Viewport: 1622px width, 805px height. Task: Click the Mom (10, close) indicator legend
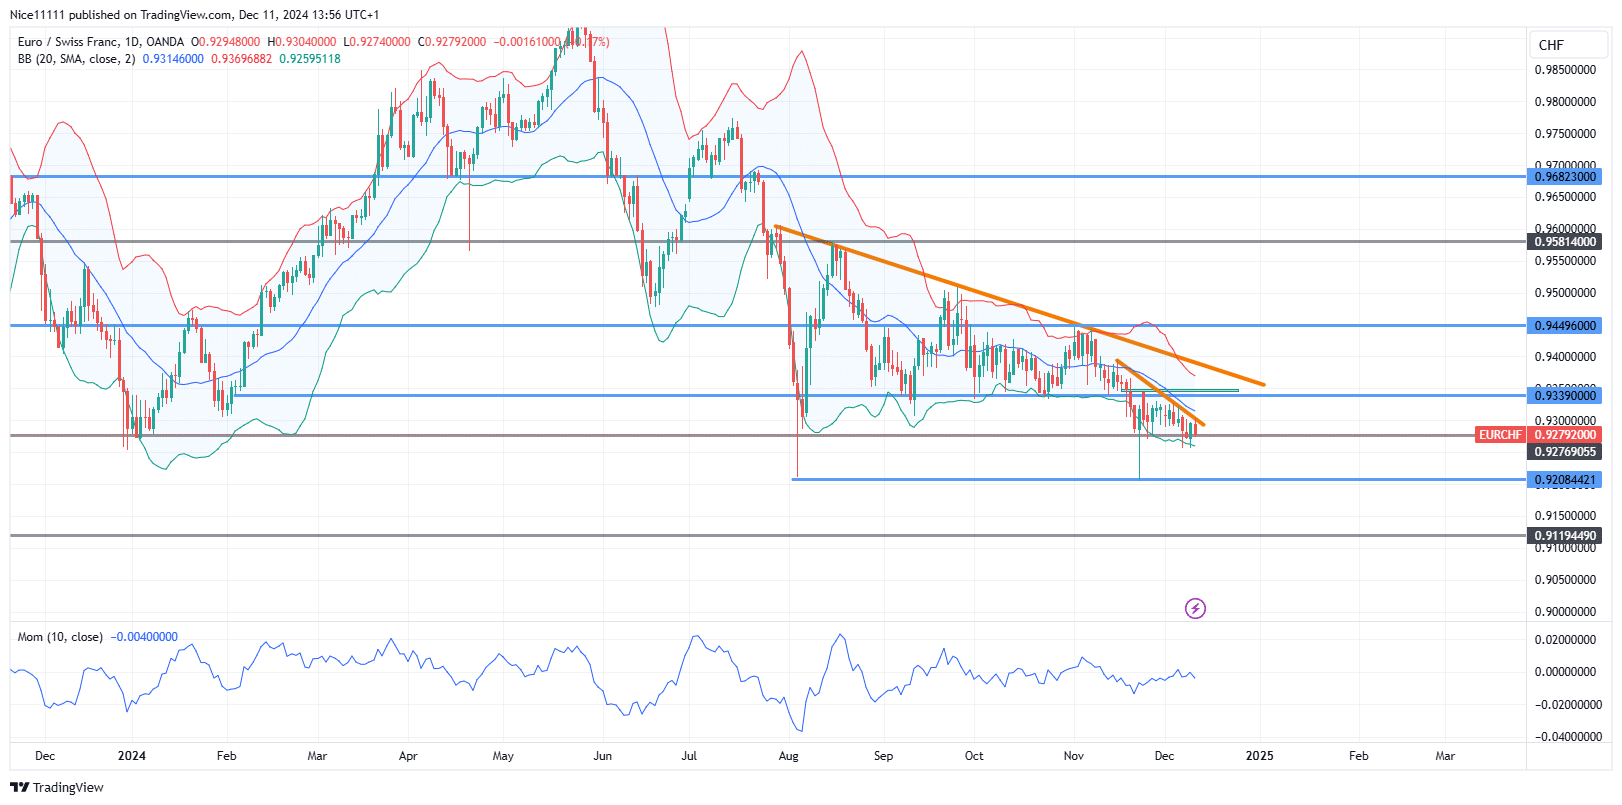pos(60,637)
